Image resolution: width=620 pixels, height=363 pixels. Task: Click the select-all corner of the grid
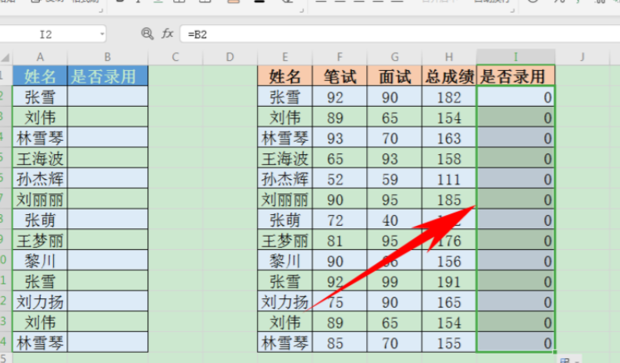coord(6,58)
